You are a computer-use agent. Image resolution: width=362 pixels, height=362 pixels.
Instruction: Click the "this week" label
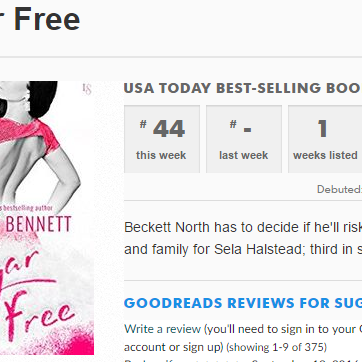(x=161, y=155)
